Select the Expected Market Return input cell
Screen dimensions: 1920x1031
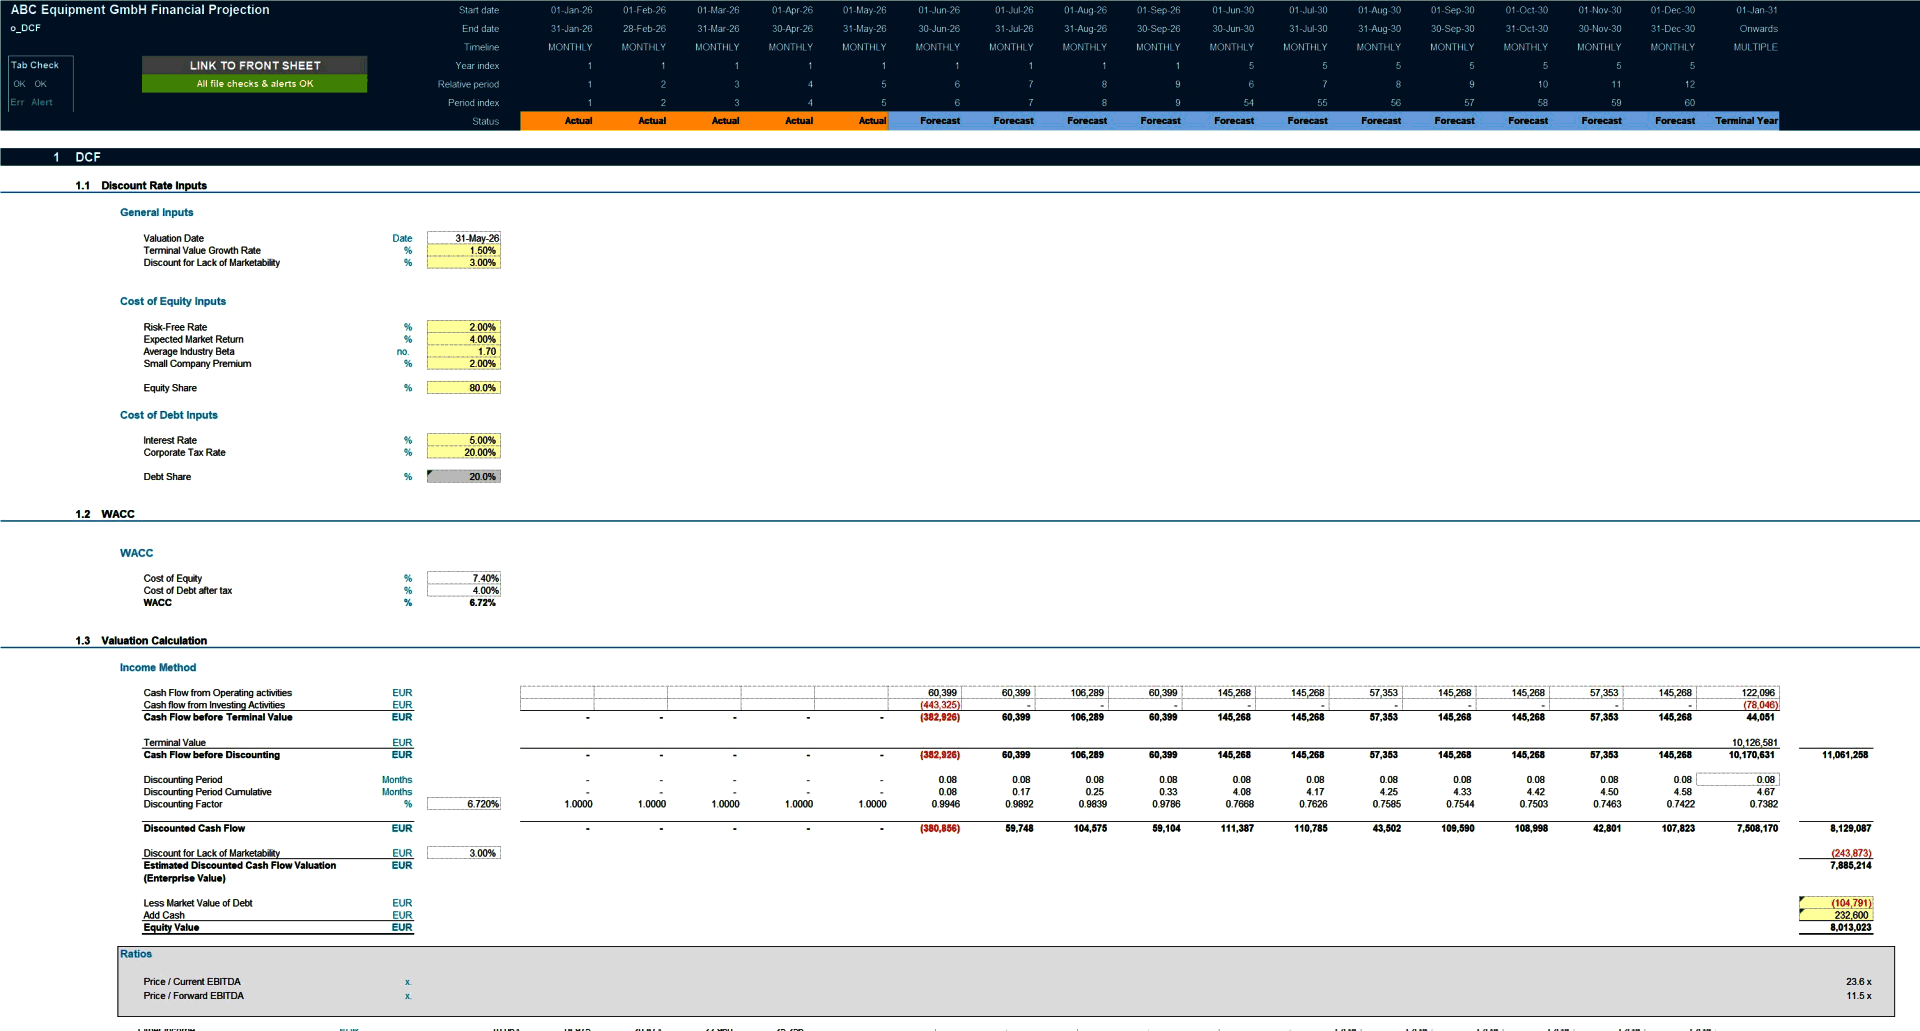463,339
